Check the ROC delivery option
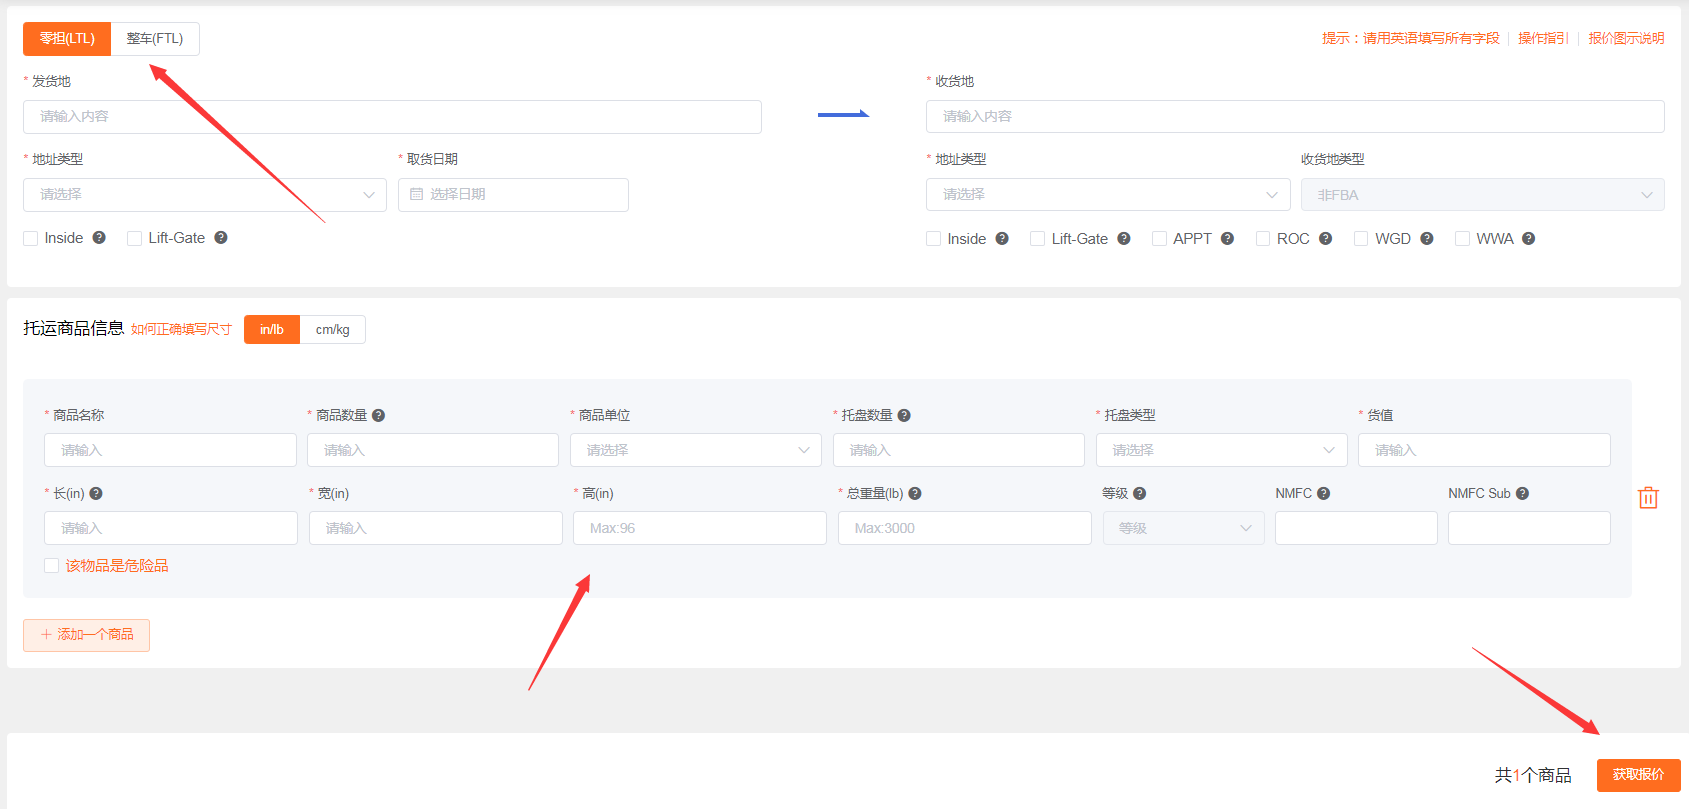Viewport: 1689px width, 809px height. (1263, 239)
